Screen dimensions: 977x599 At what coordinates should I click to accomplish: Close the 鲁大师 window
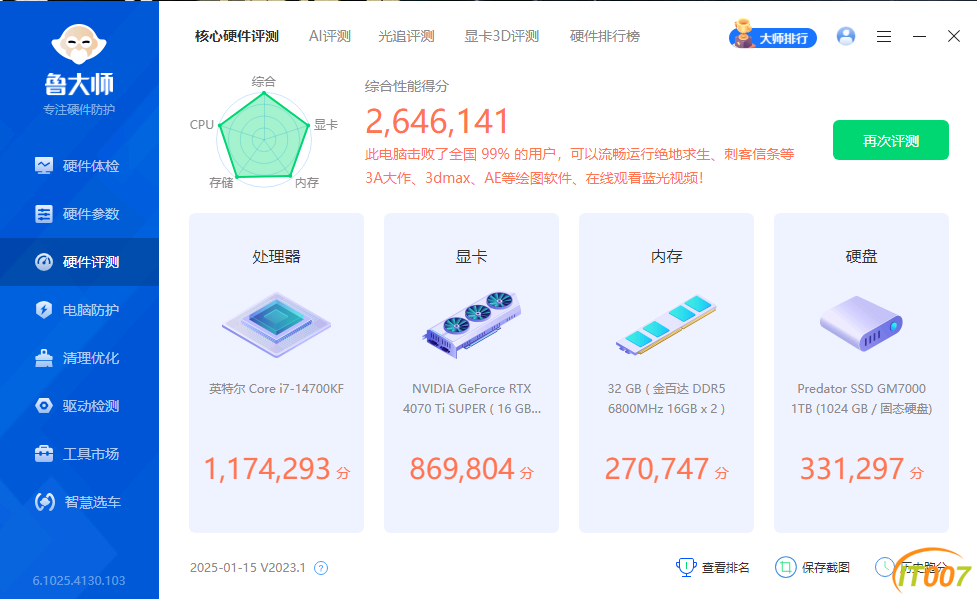(953, 36)
